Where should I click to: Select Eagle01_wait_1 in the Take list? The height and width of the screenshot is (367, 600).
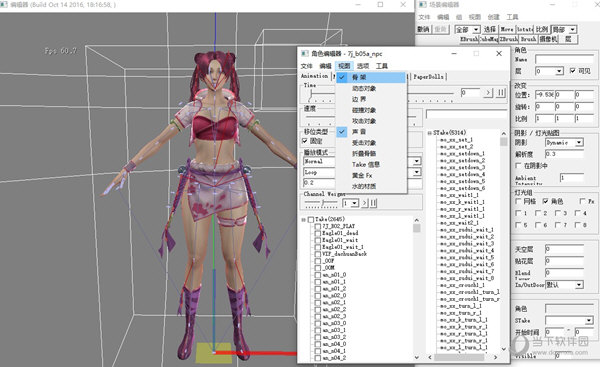pos(343,247)
